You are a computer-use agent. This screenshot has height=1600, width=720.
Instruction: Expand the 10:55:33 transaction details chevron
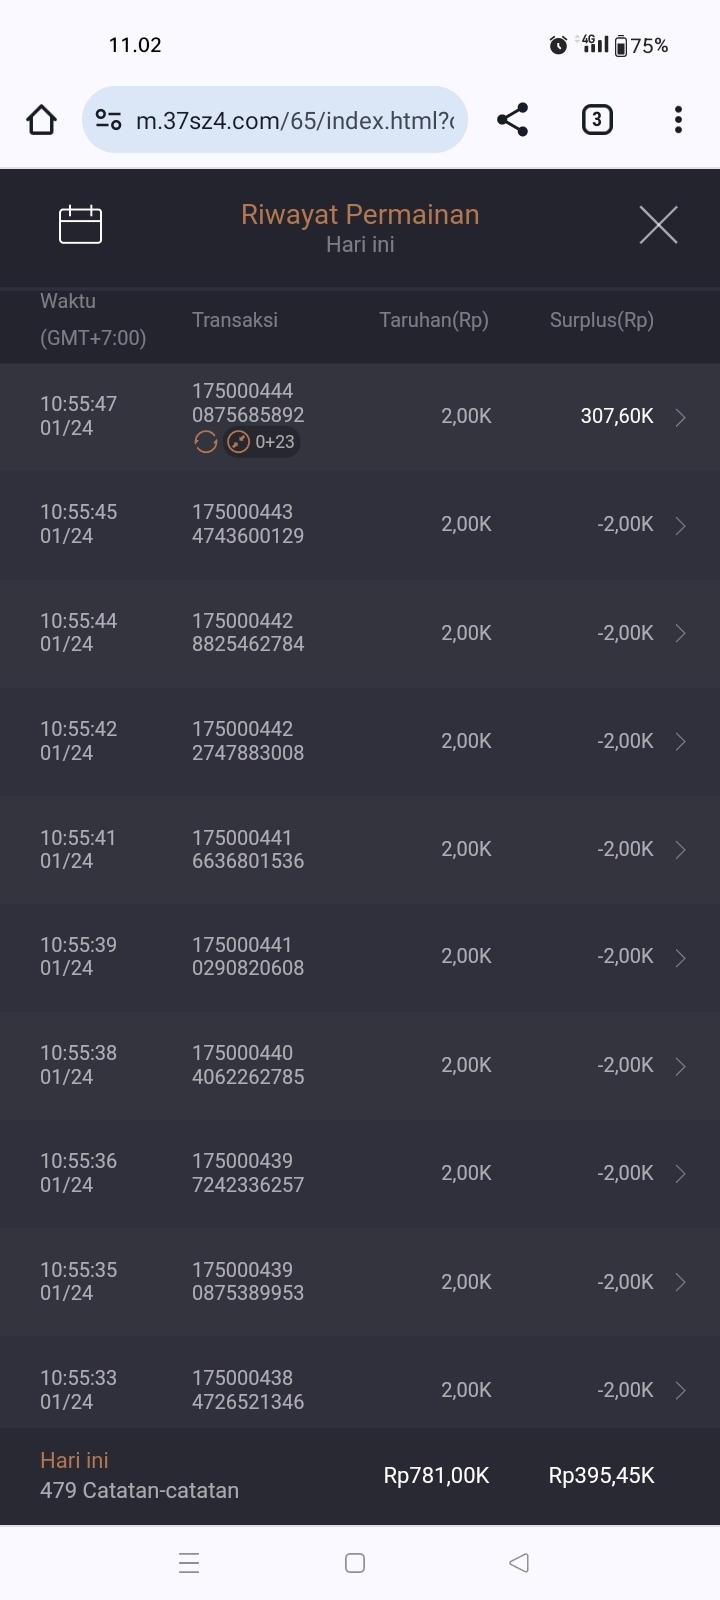point(680,1390)
